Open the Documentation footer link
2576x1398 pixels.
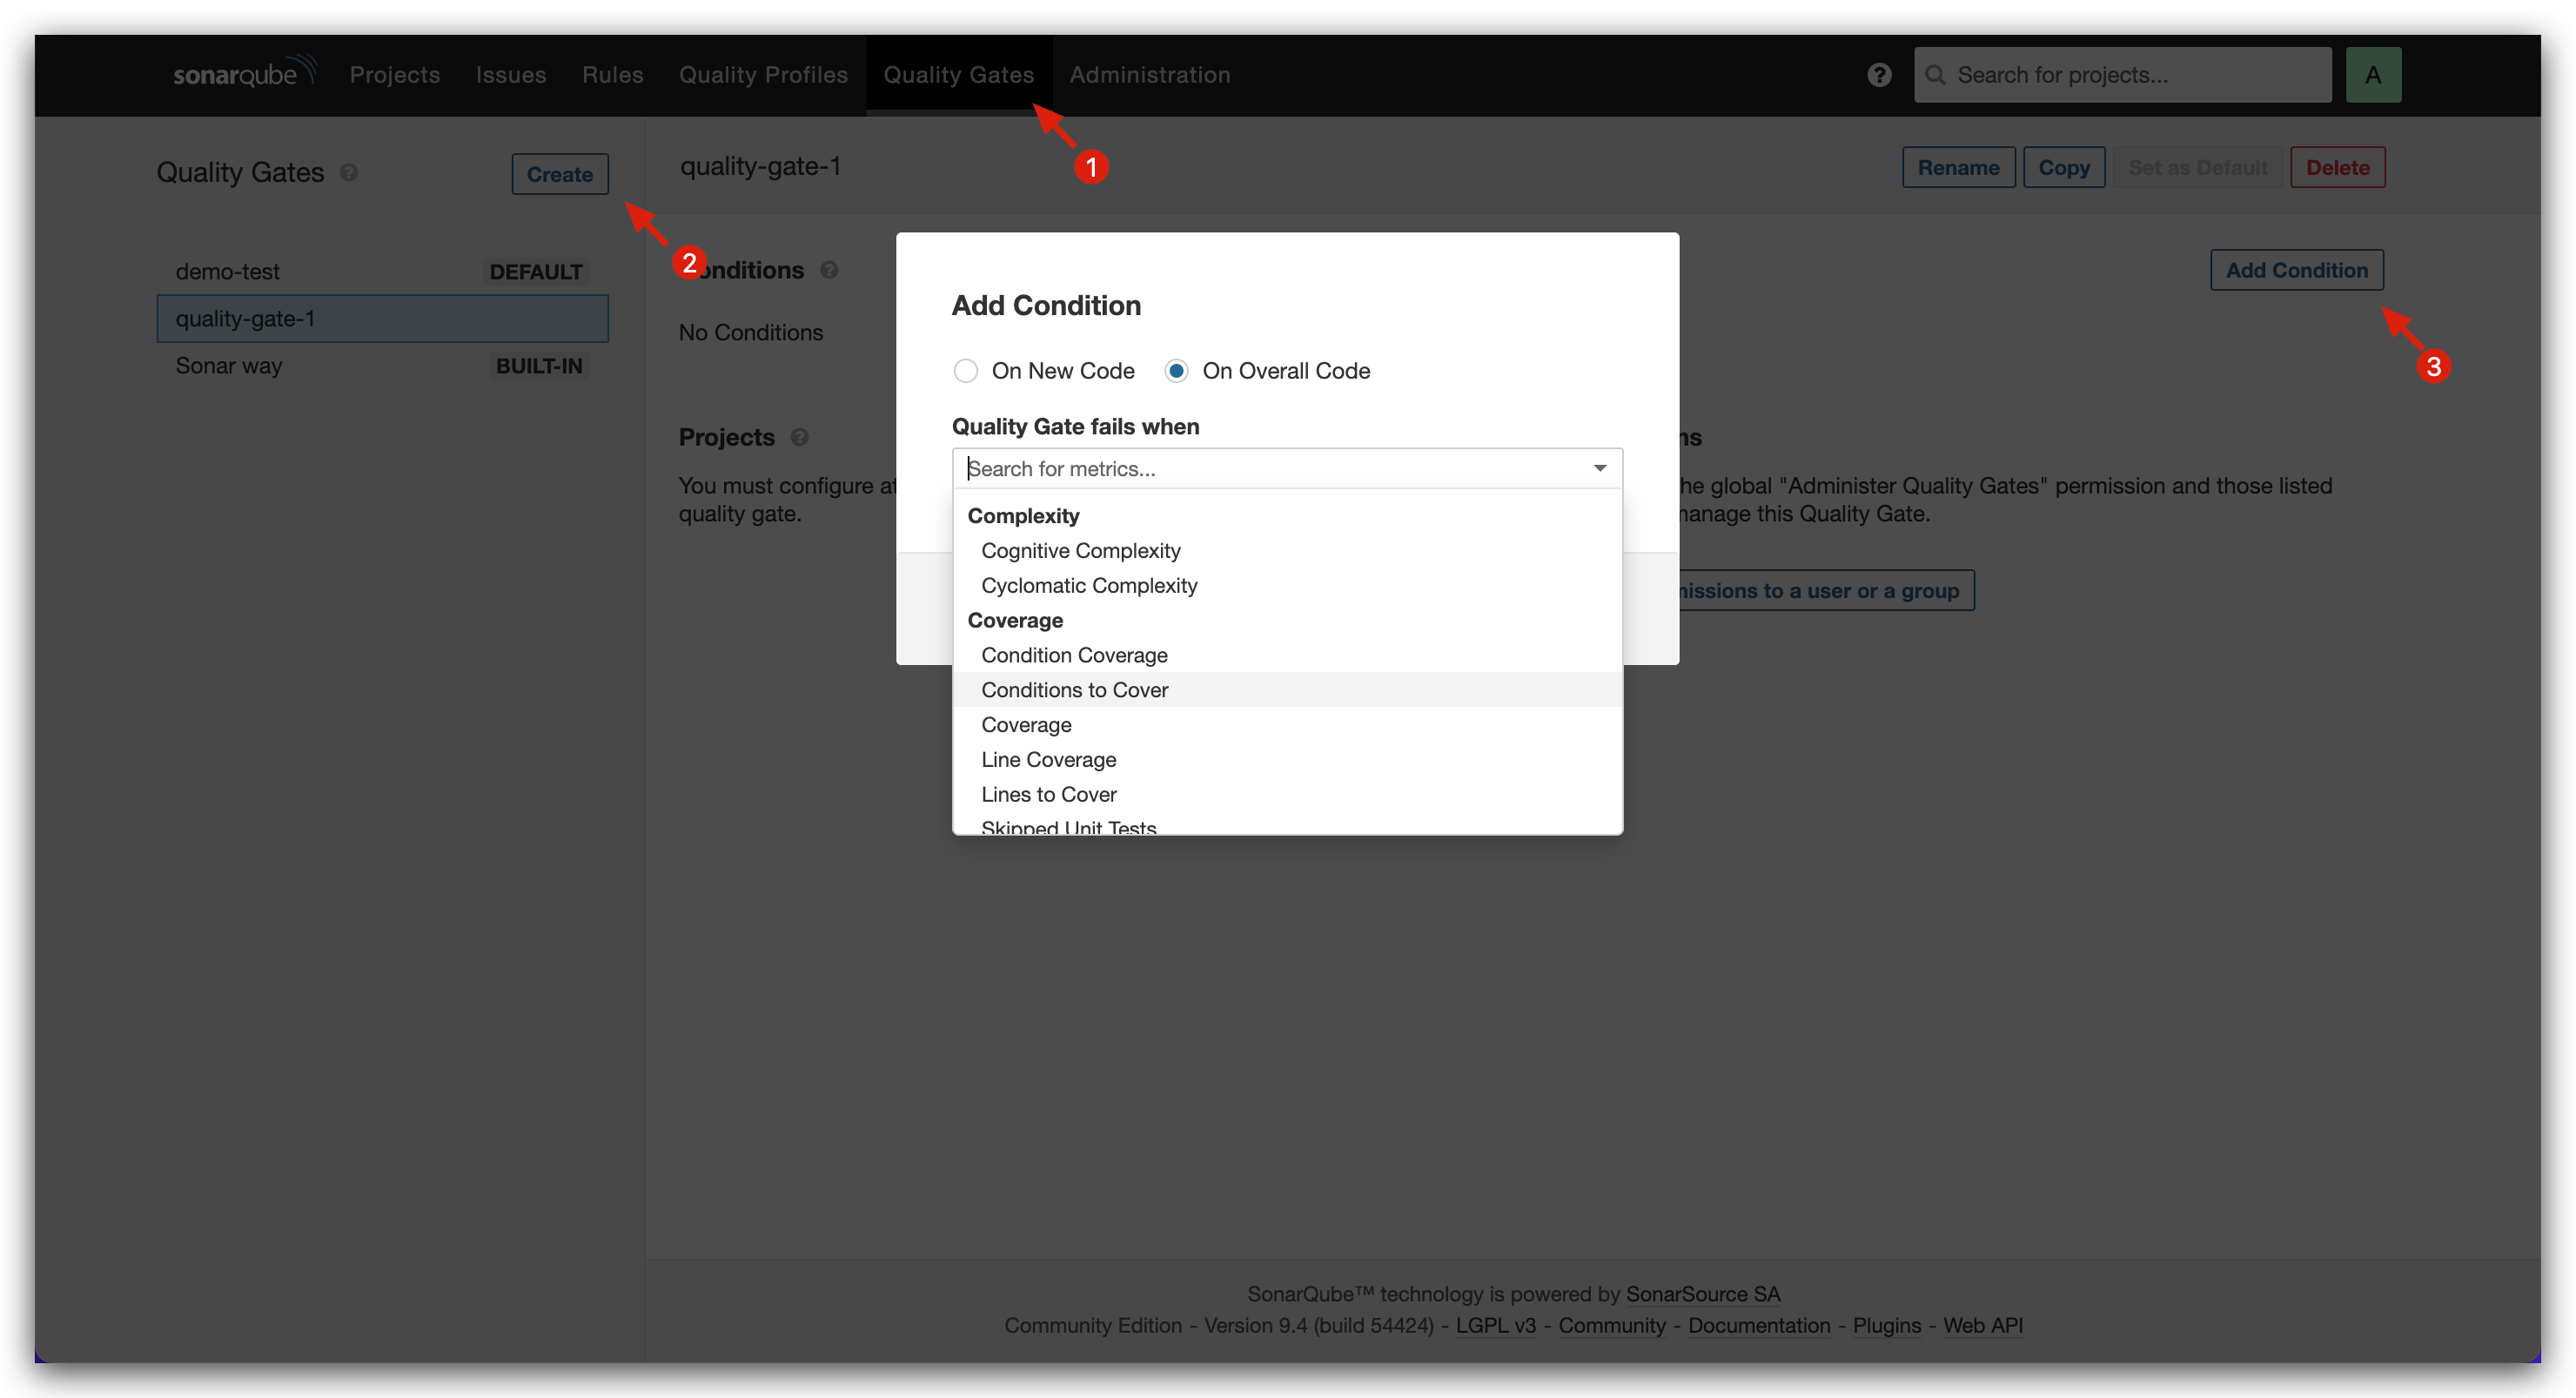pyautogui.click(x=1759, y=1324)
